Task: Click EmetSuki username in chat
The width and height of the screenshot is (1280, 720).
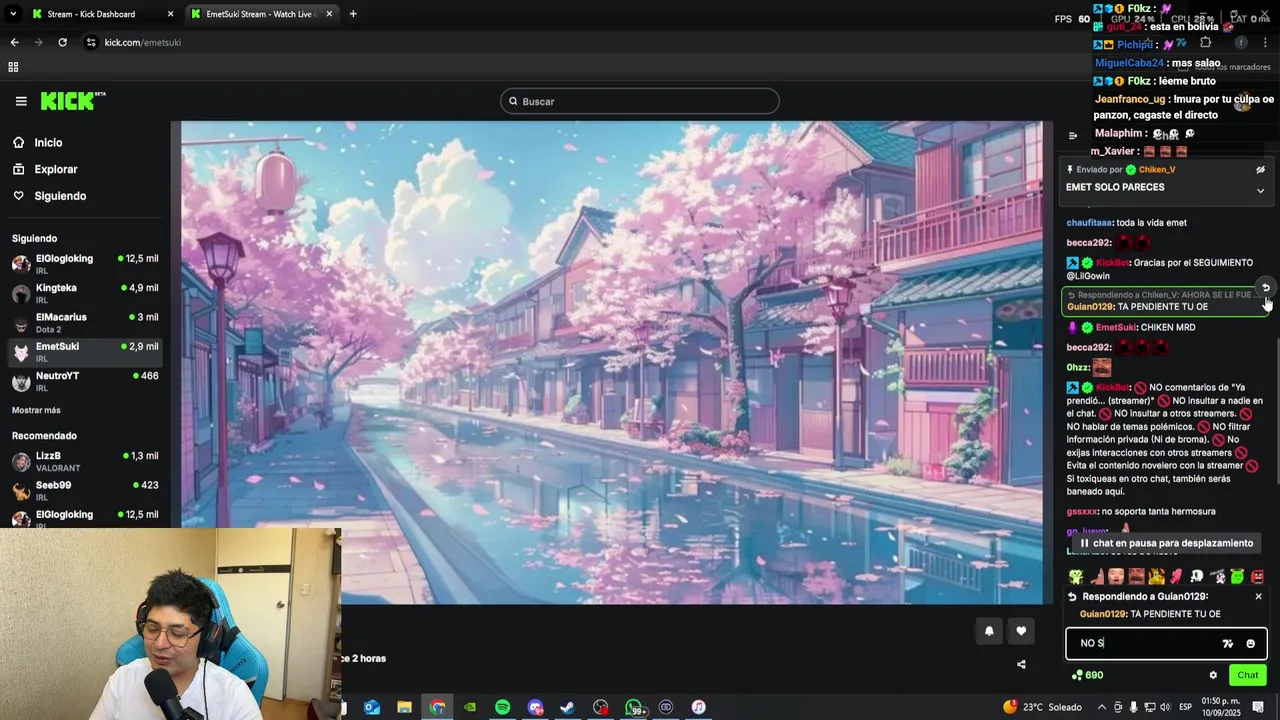Action: [x=1117, y=327]
